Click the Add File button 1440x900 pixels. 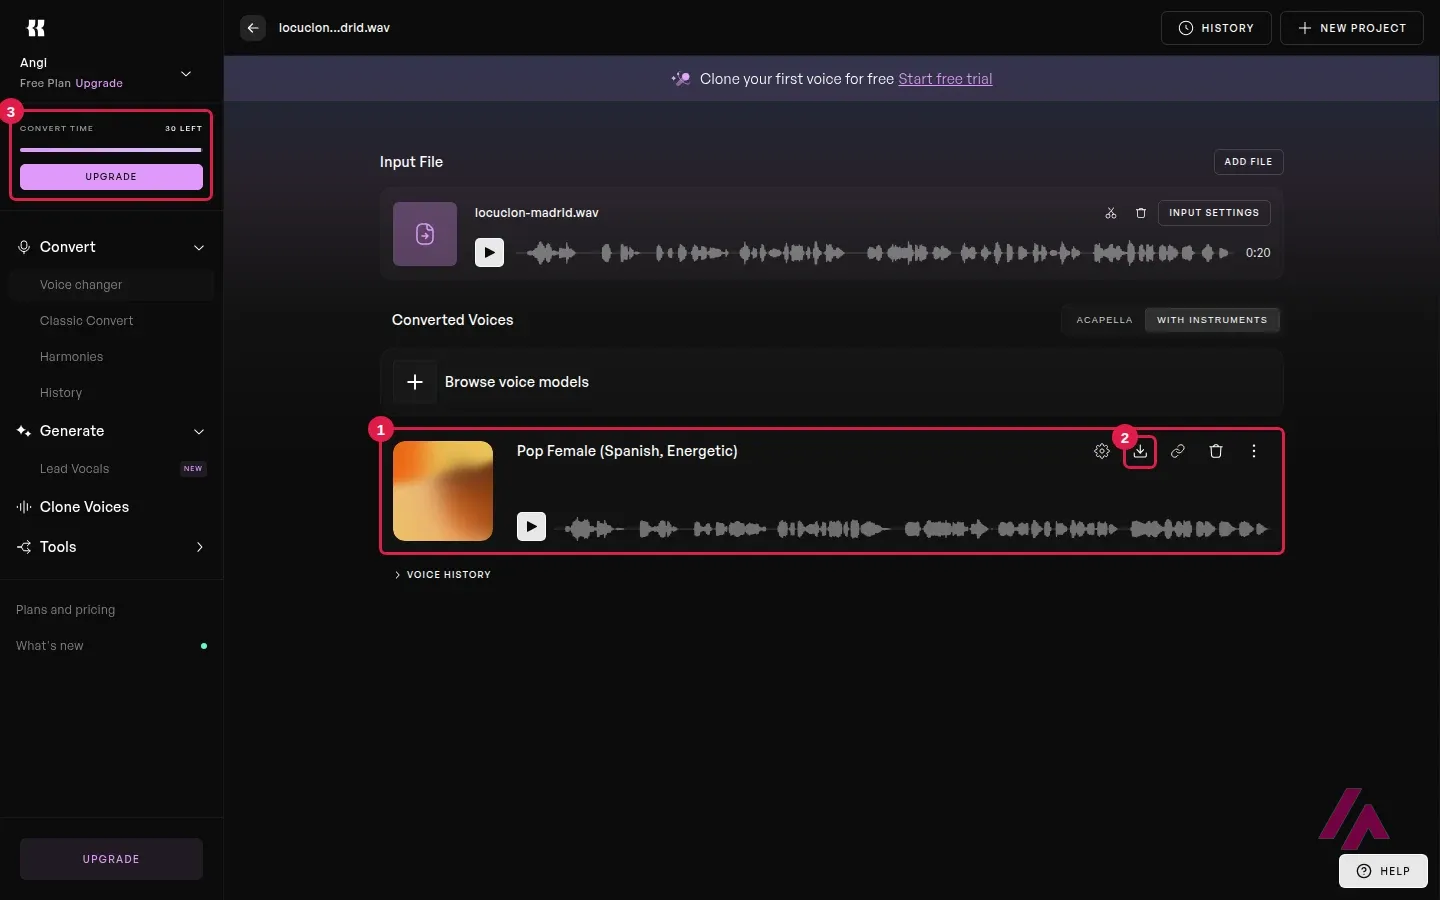1248,162
